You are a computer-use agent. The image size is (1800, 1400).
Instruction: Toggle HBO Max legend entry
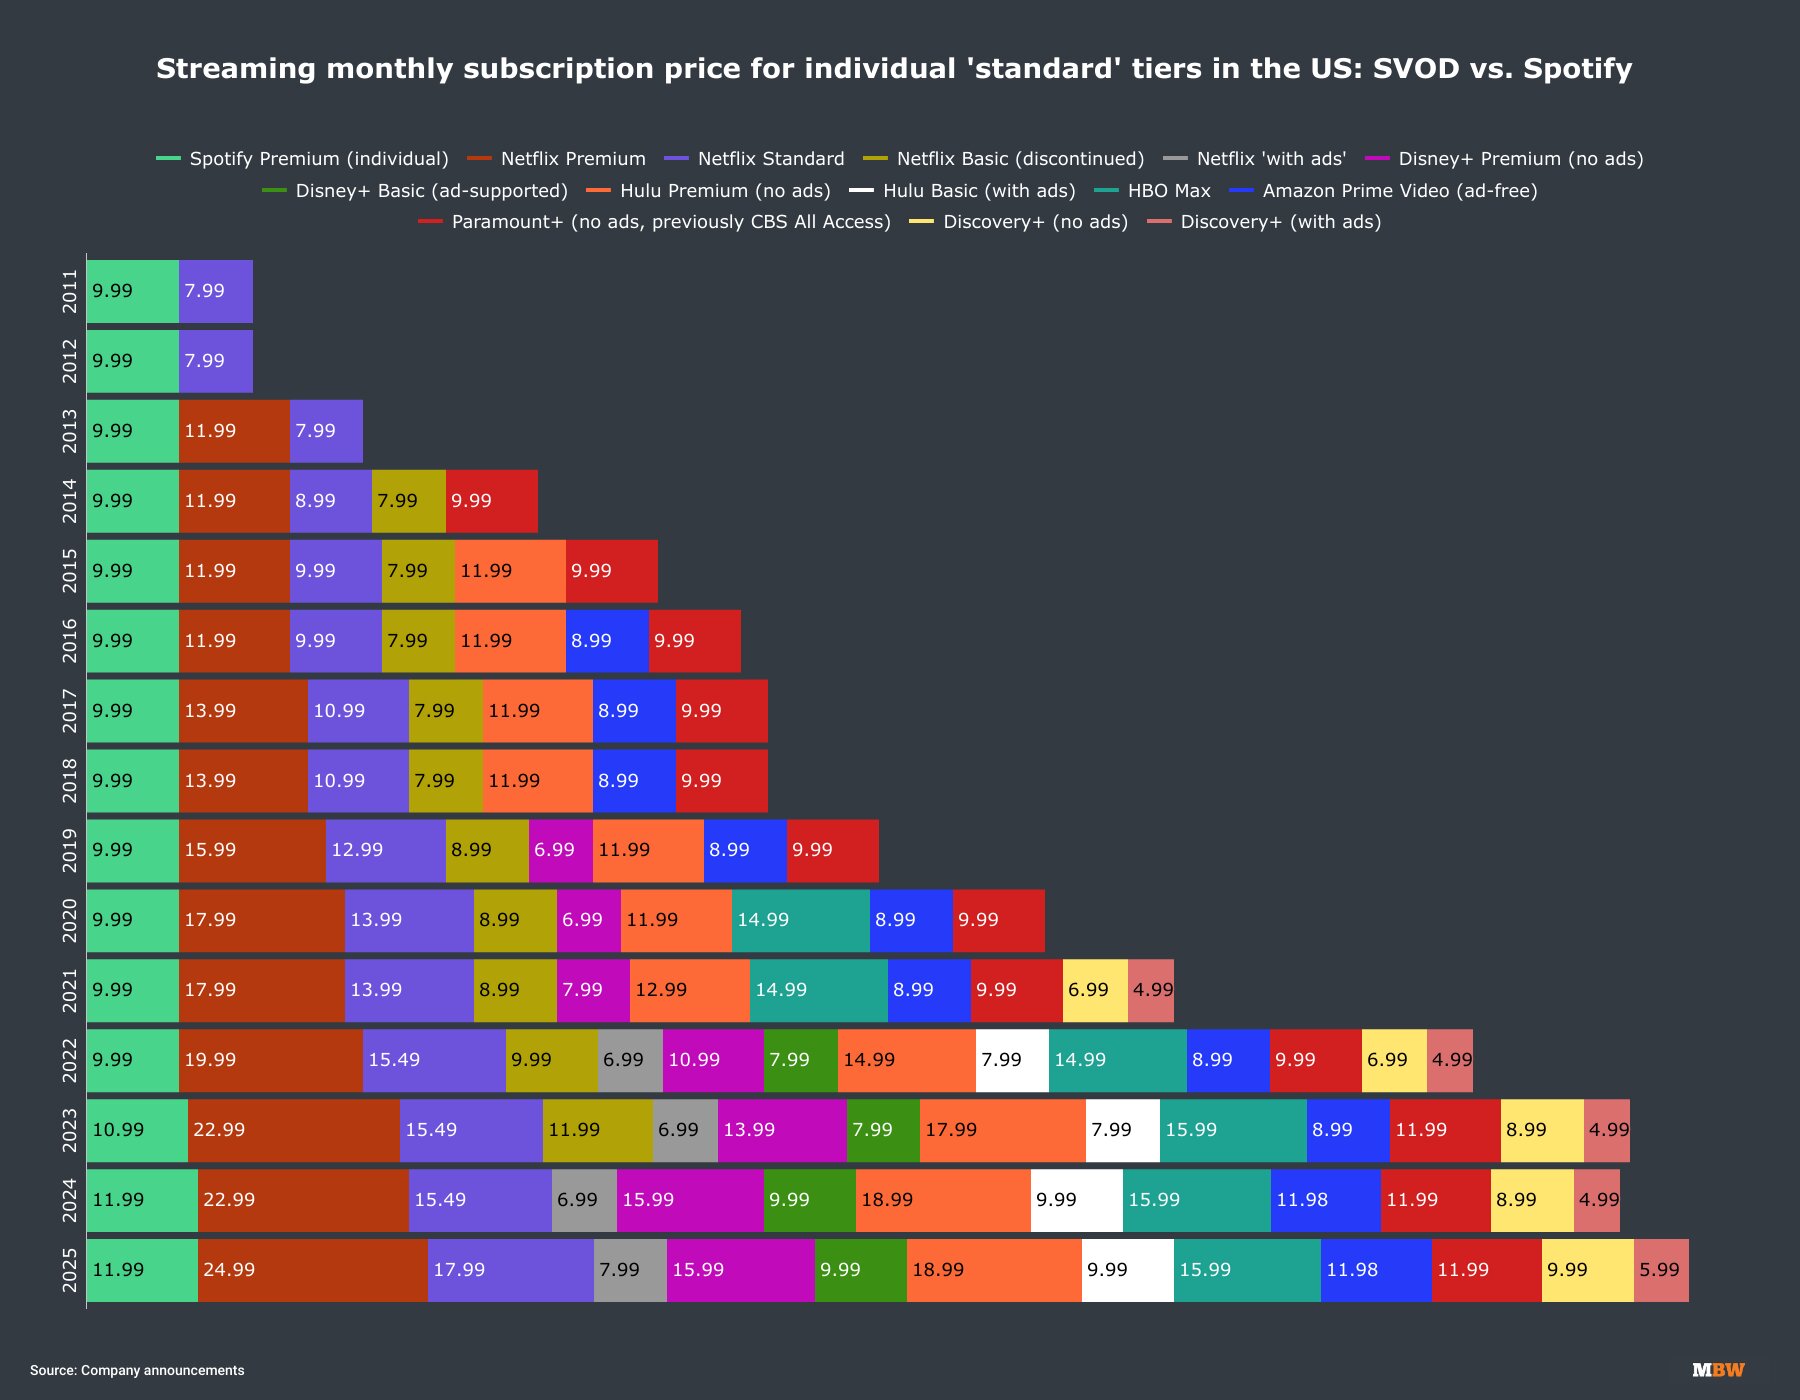coord(1152,191)
